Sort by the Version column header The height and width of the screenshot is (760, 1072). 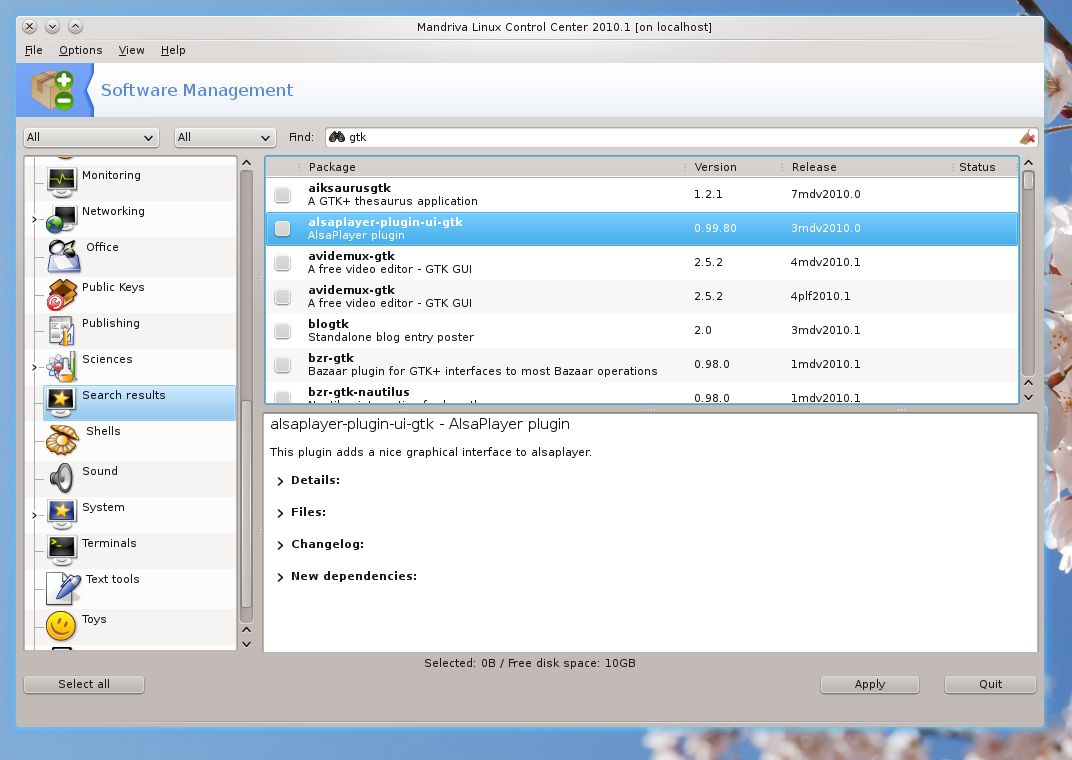[733, 167]
